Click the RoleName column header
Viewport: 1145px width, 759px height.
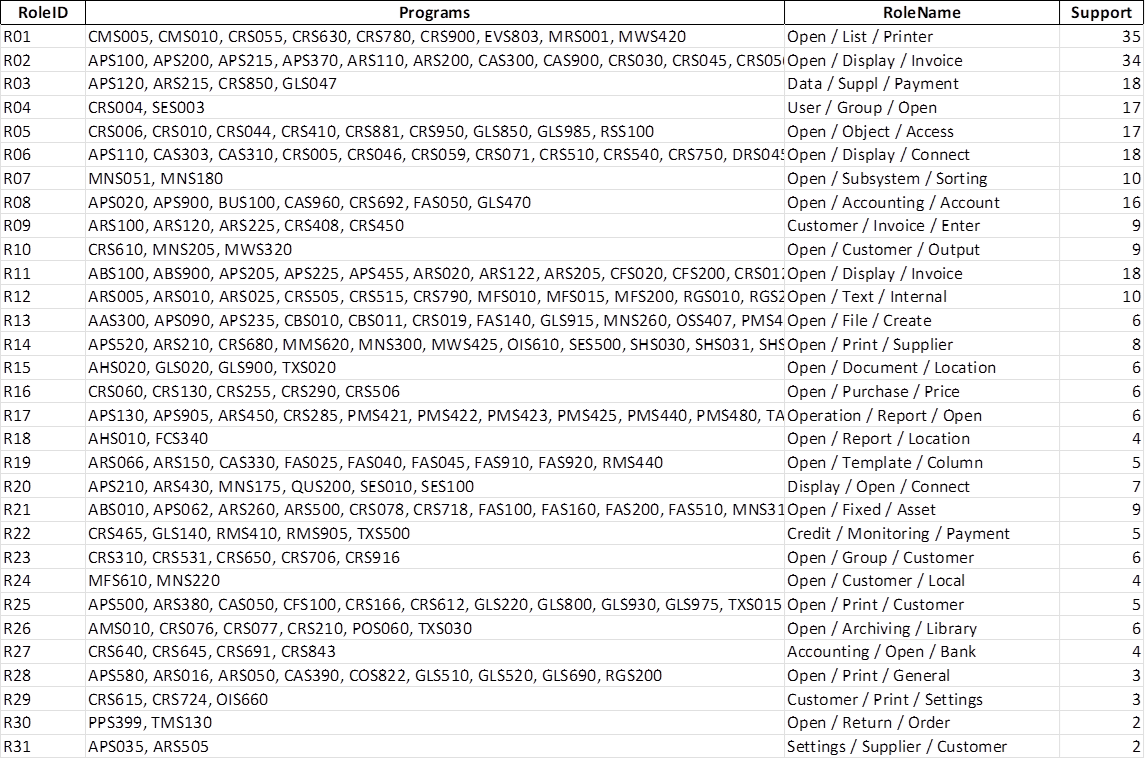pos(921,13)
